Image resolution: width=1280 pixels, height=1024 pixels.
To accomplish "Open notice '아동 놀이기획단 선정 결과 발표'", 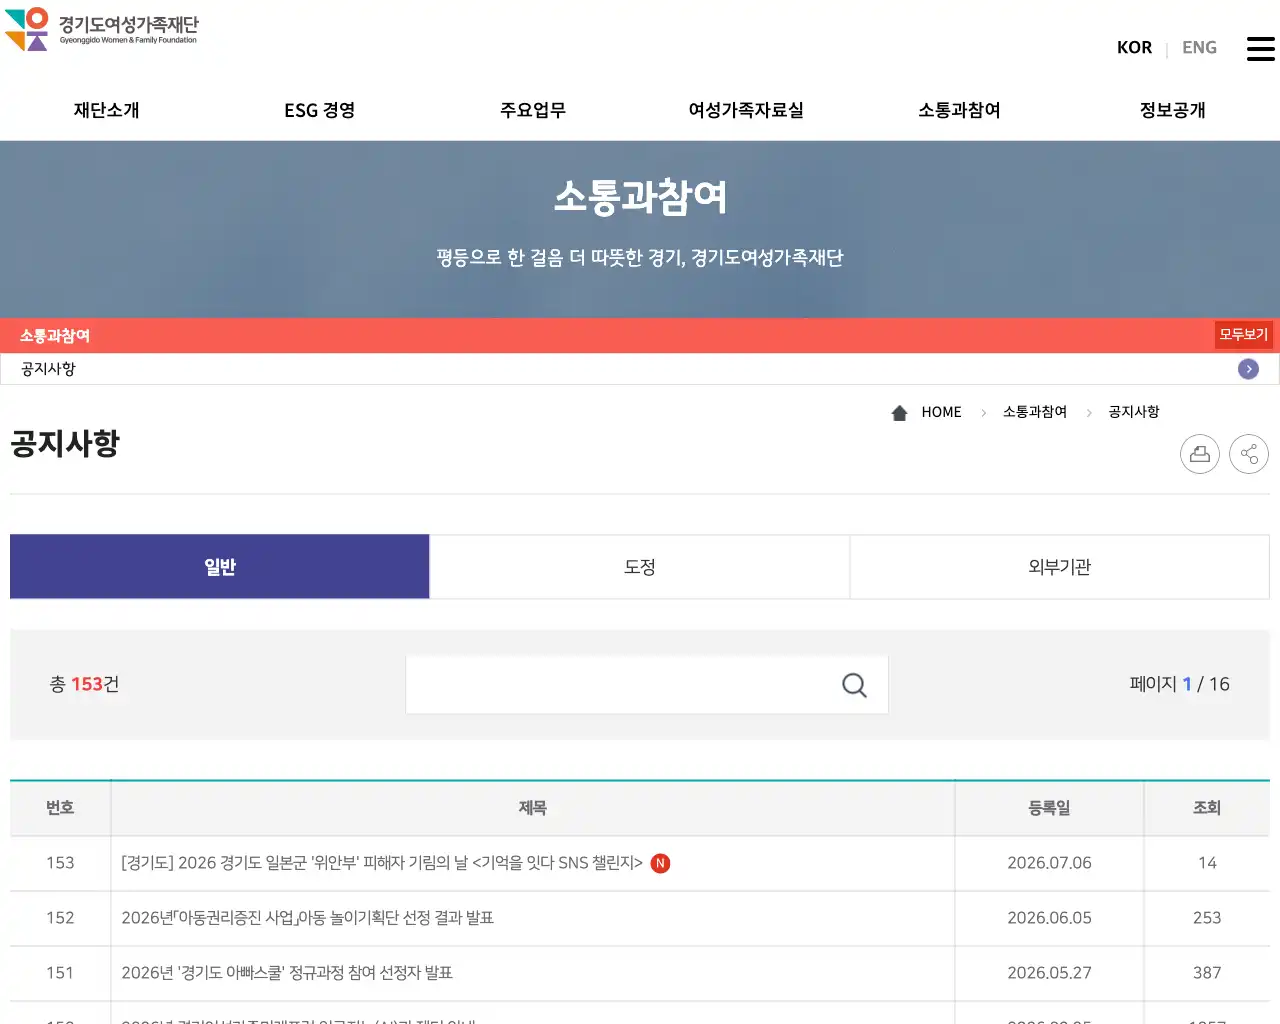I will pyautogui.click(x=308, y=918).
